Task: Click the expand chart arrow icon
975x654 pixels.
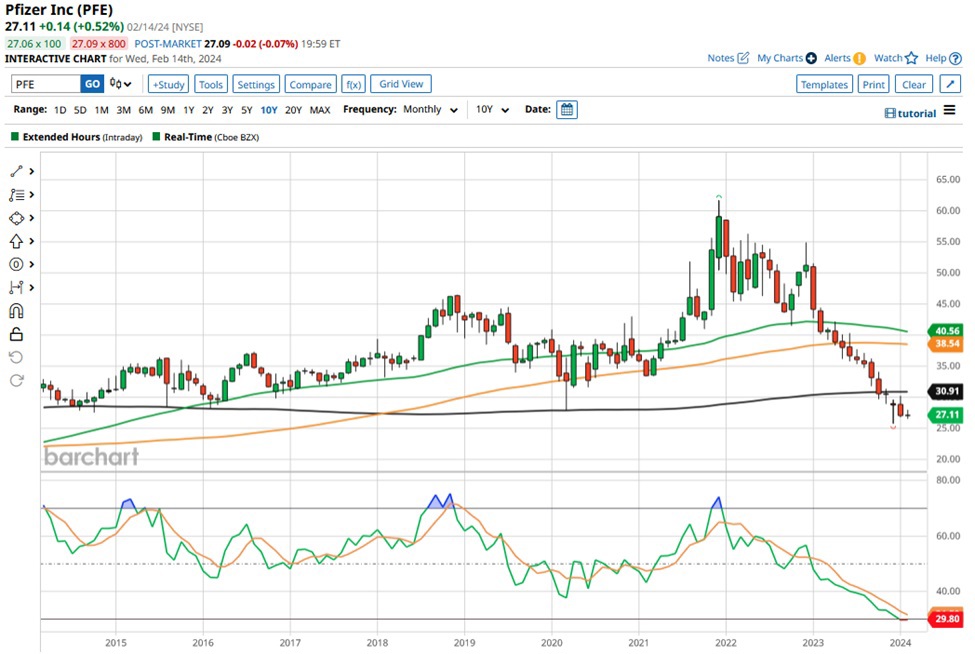Action: (950, 84)
